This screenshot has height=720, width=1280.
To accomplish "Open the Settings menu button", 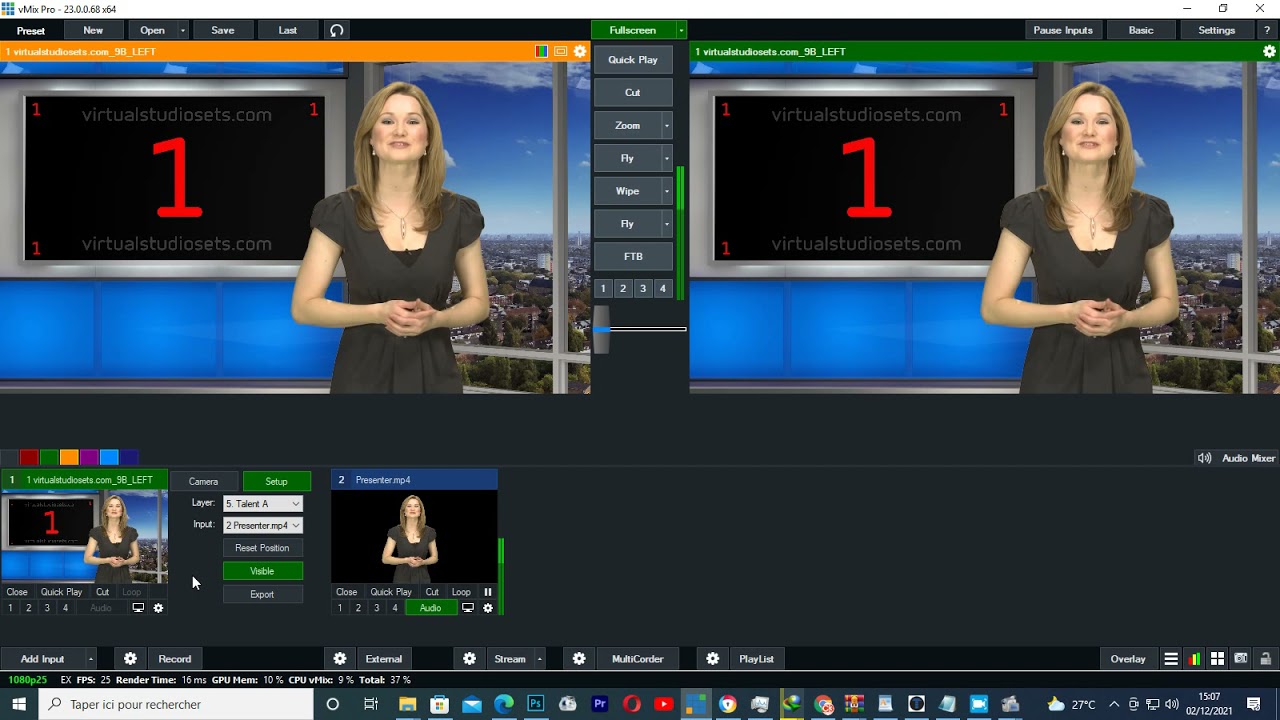I will (1217, 30).
